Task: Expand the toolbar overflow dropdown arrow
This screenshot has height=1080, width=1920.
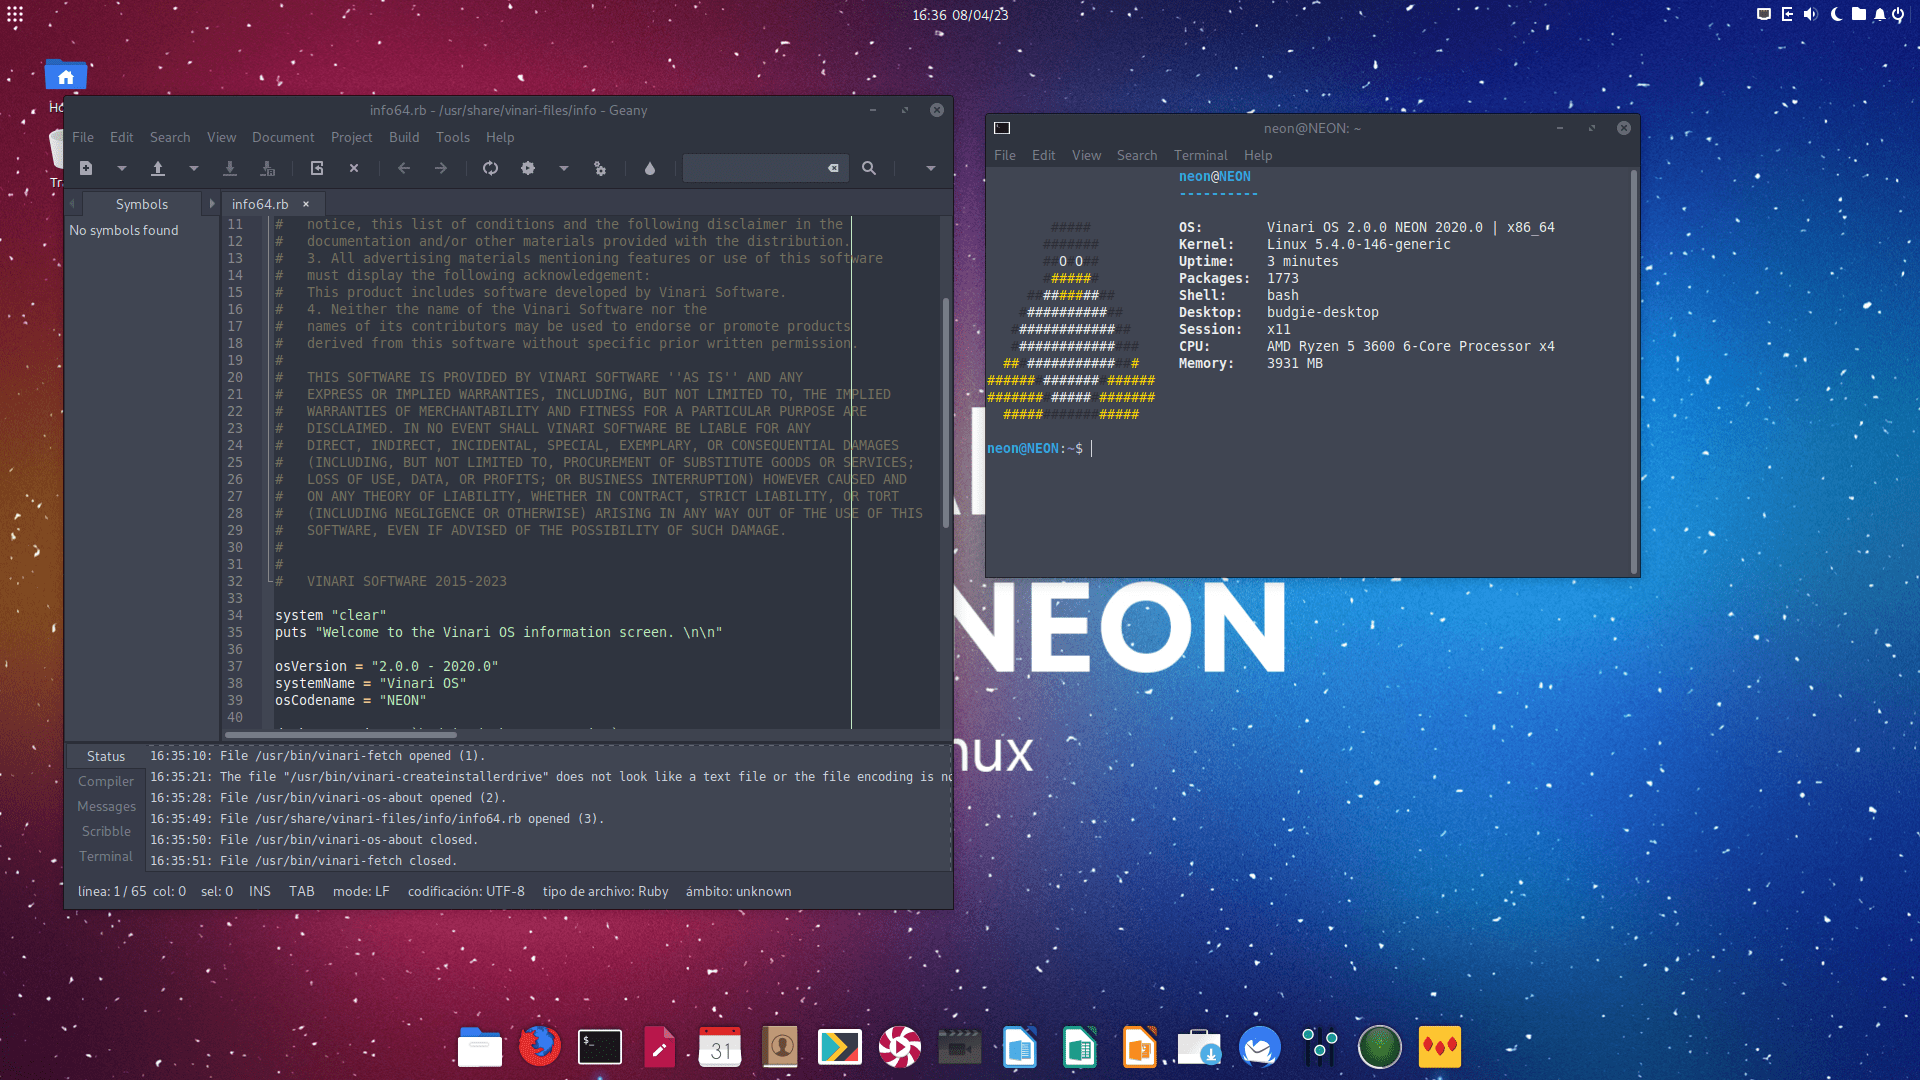Action: [x=930, y=168]
